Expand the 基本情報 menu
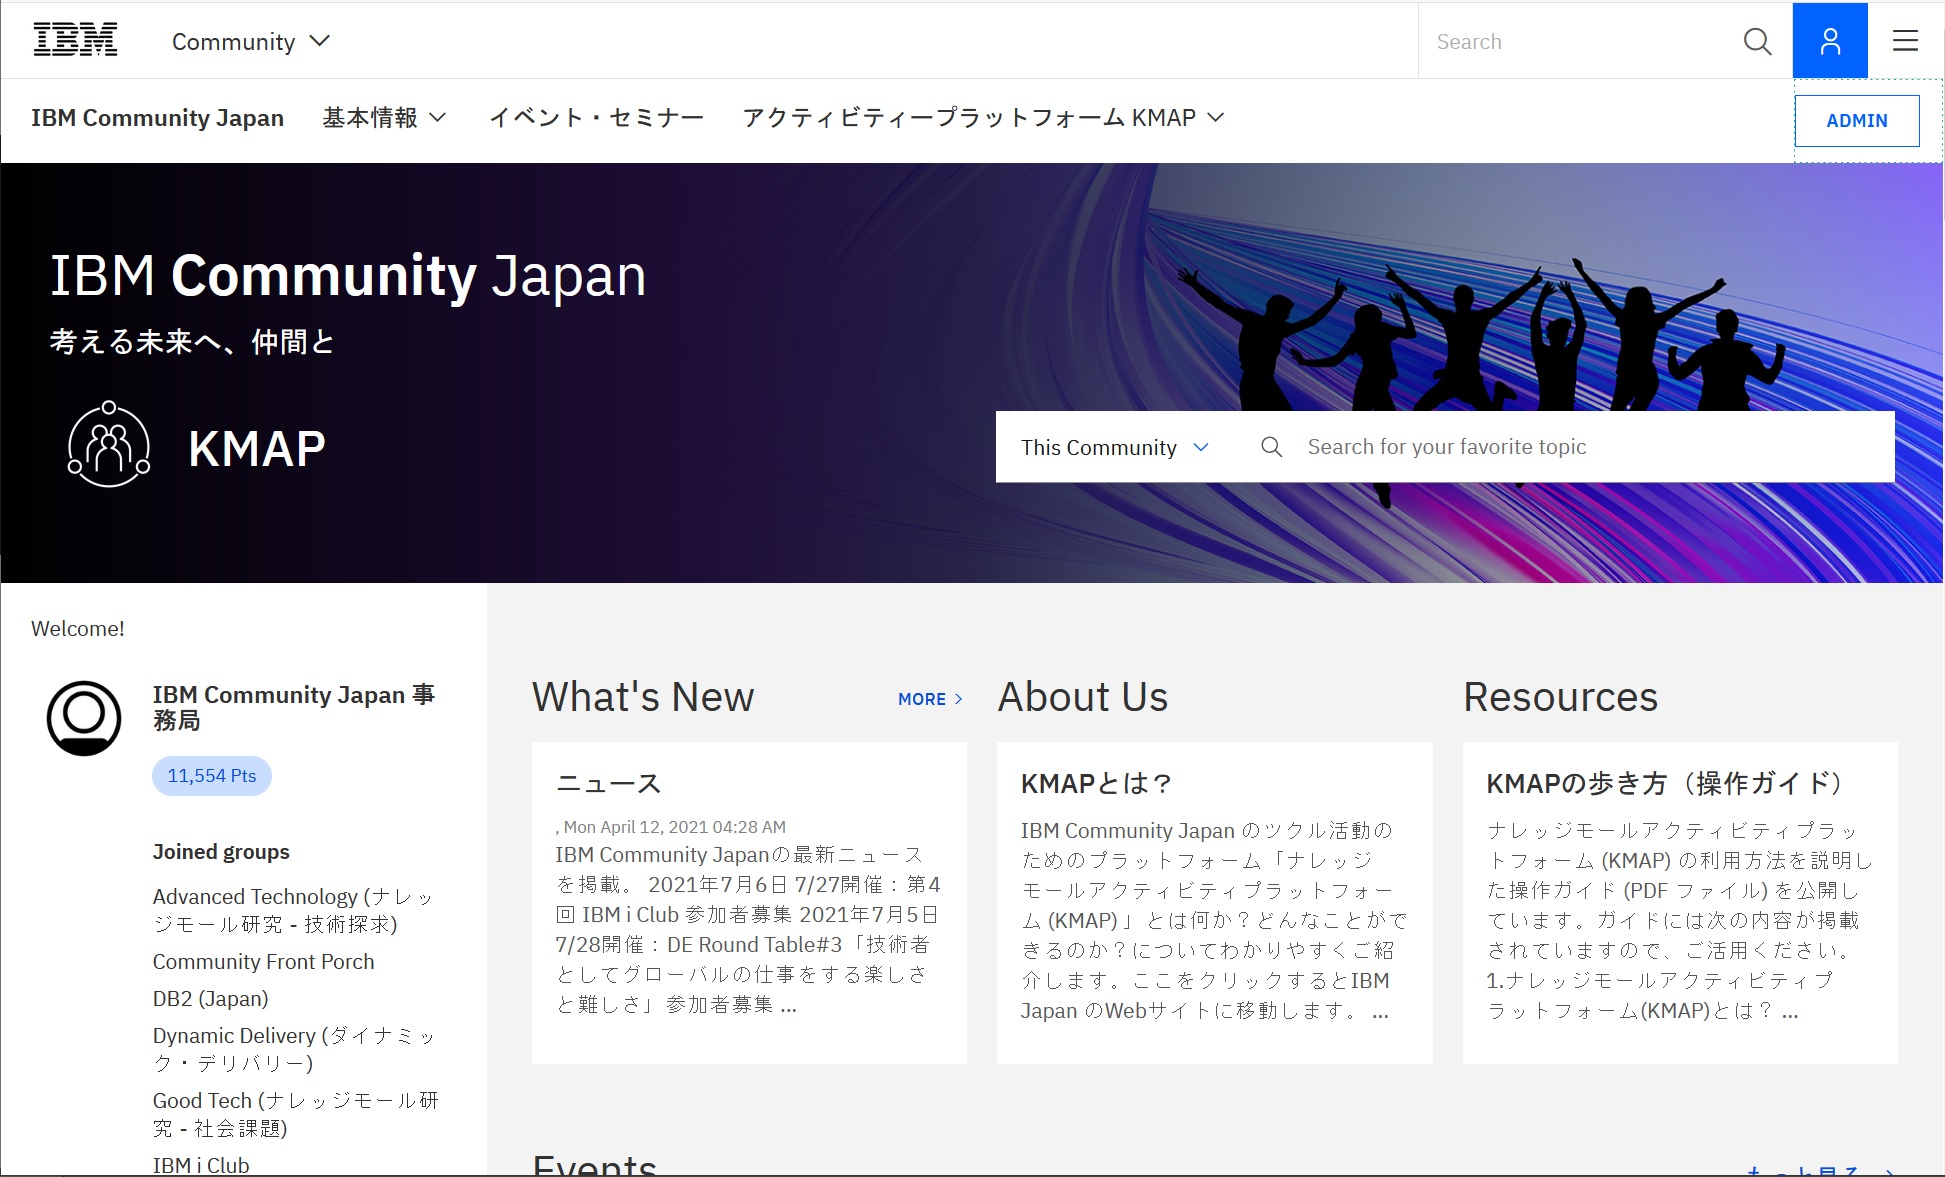The image size is (1945, 1177). click(x=384, y=118)
